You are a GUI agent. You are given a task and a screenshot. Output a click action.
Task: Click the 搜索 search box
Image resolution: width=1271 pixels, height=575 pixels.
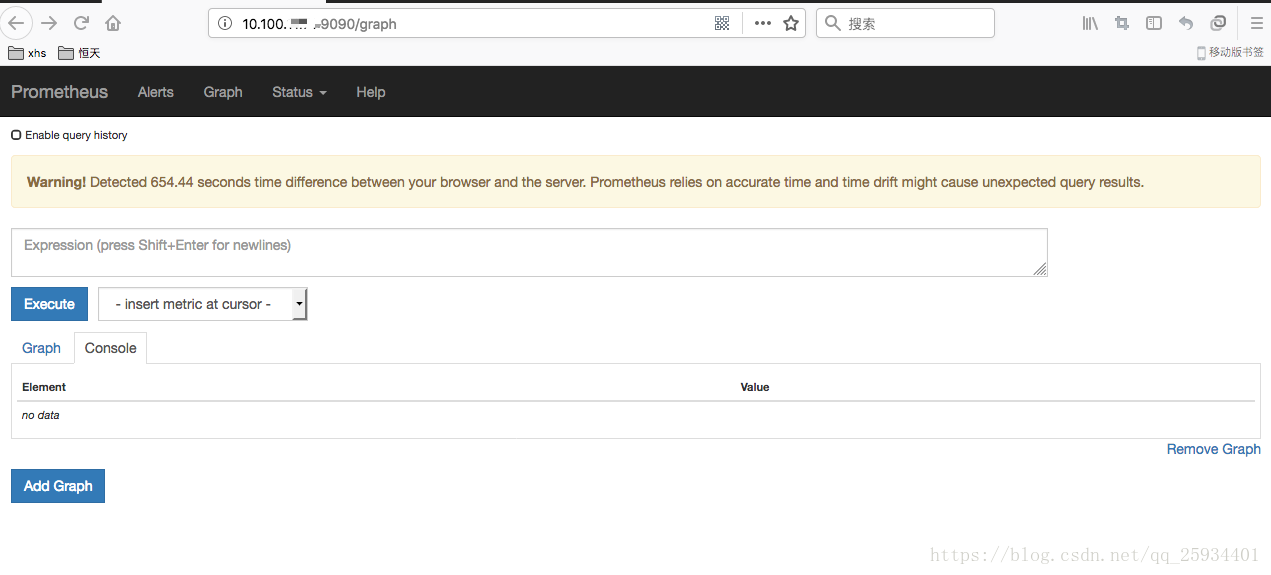point(905,23)
